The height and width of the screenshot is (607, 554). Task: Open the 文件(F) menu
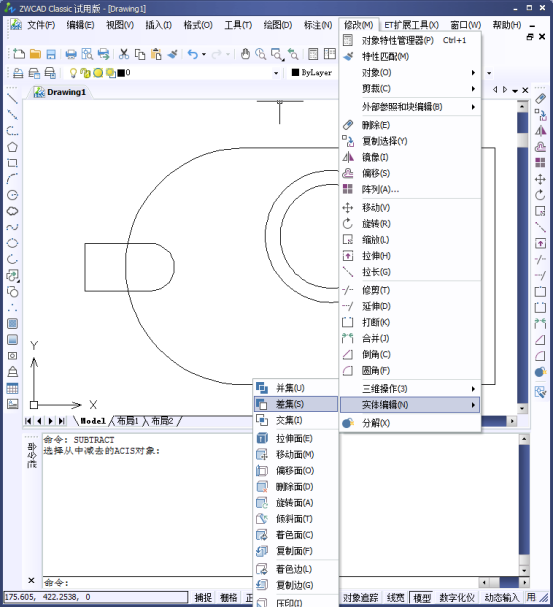41,25
